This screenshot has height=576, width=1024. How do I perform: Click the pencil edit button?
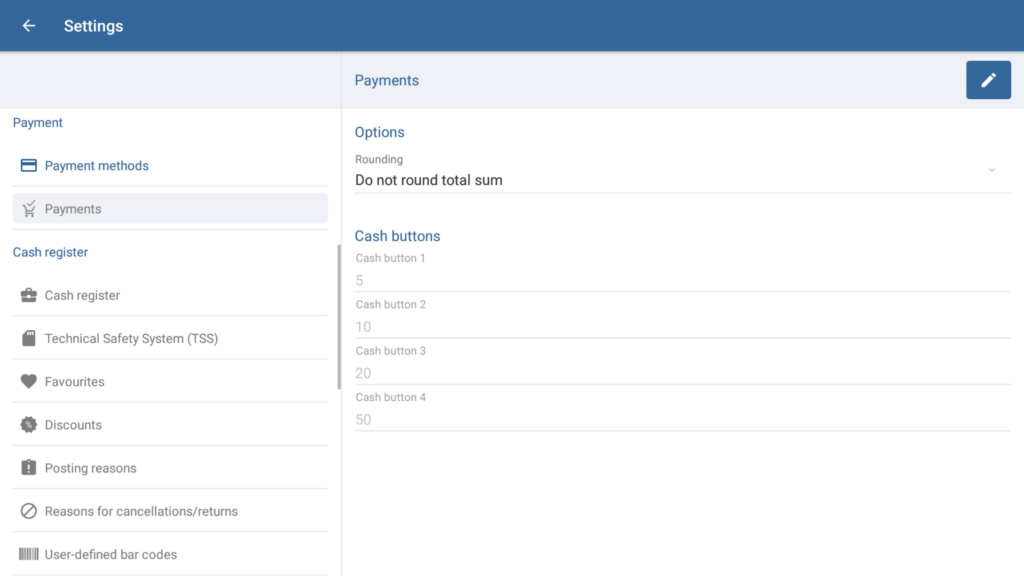(x=988, y=80)
